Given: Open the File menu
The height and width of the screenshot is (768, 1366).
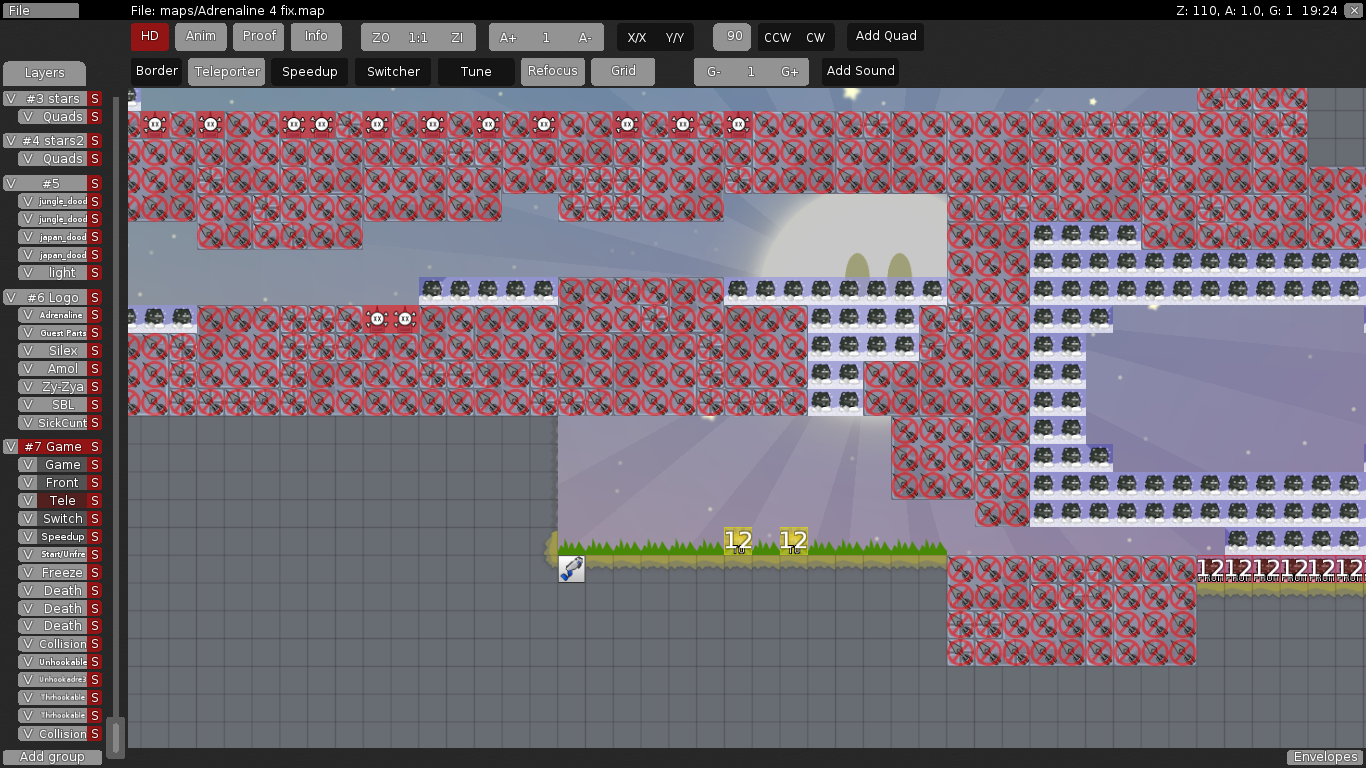Looking at the screenshot, I should click(40, 10).
